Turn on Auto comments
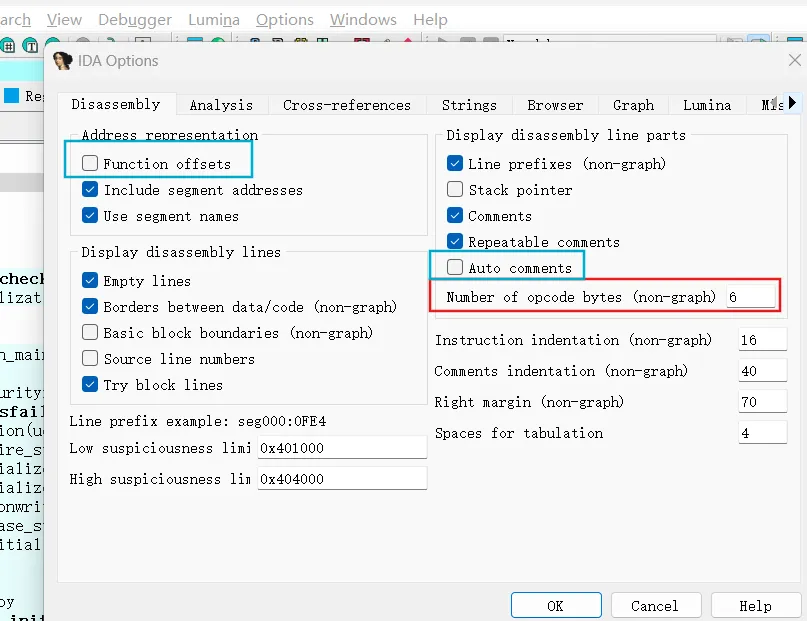This screenshot has width=807, height=621. click(x=455, y=267)
